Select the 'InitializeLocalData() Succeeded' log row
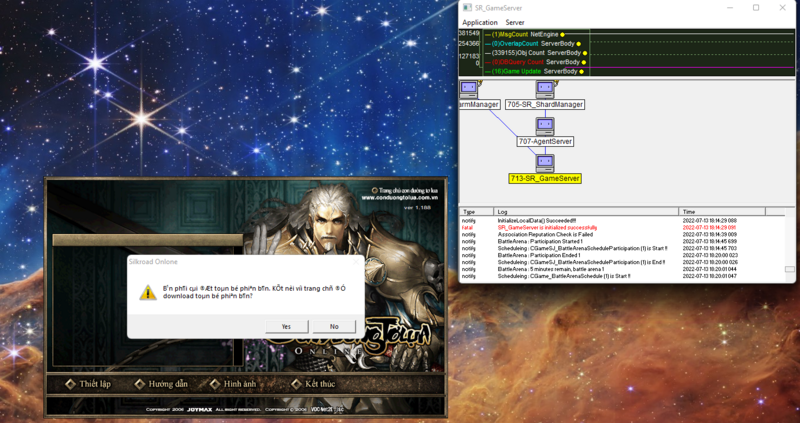Image resolution: width=800 pixels, height=423 pixels. [622, 220]
